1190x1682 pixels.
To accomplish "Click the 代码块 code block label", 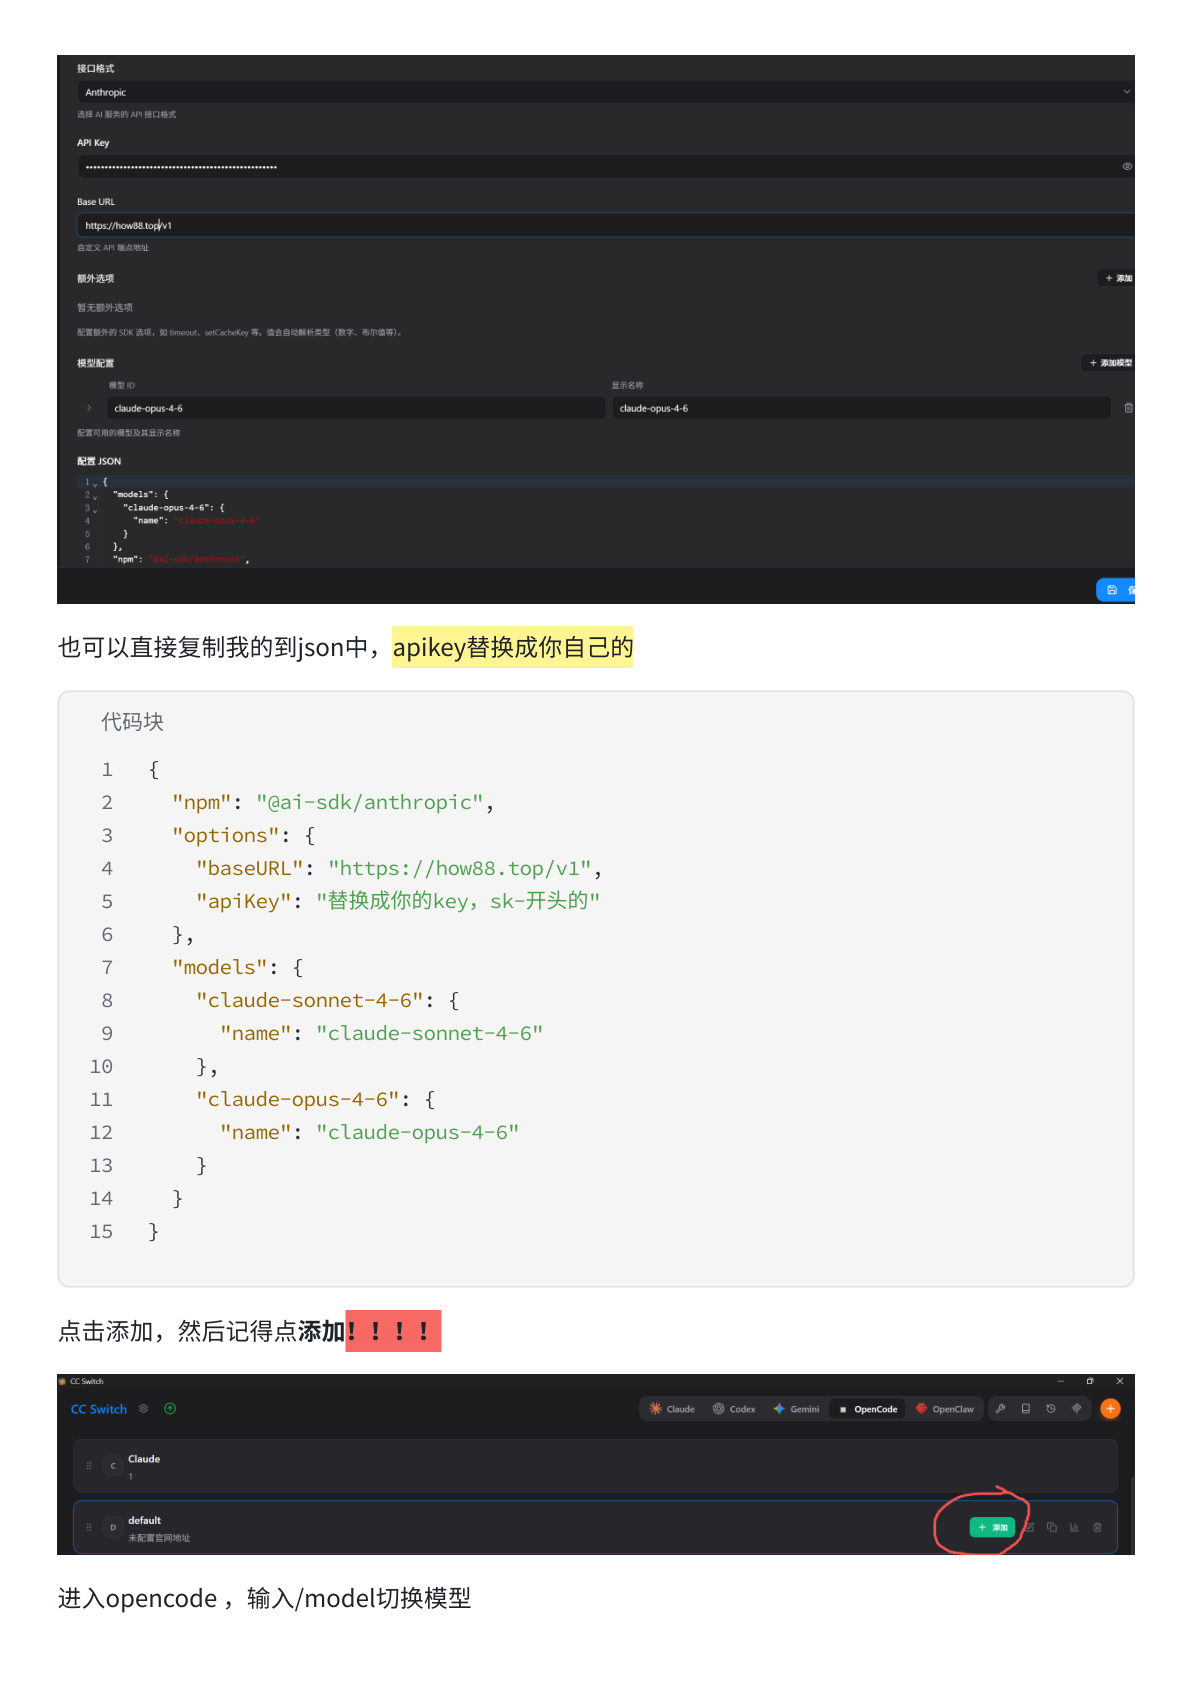I will (x=132, y=722).
